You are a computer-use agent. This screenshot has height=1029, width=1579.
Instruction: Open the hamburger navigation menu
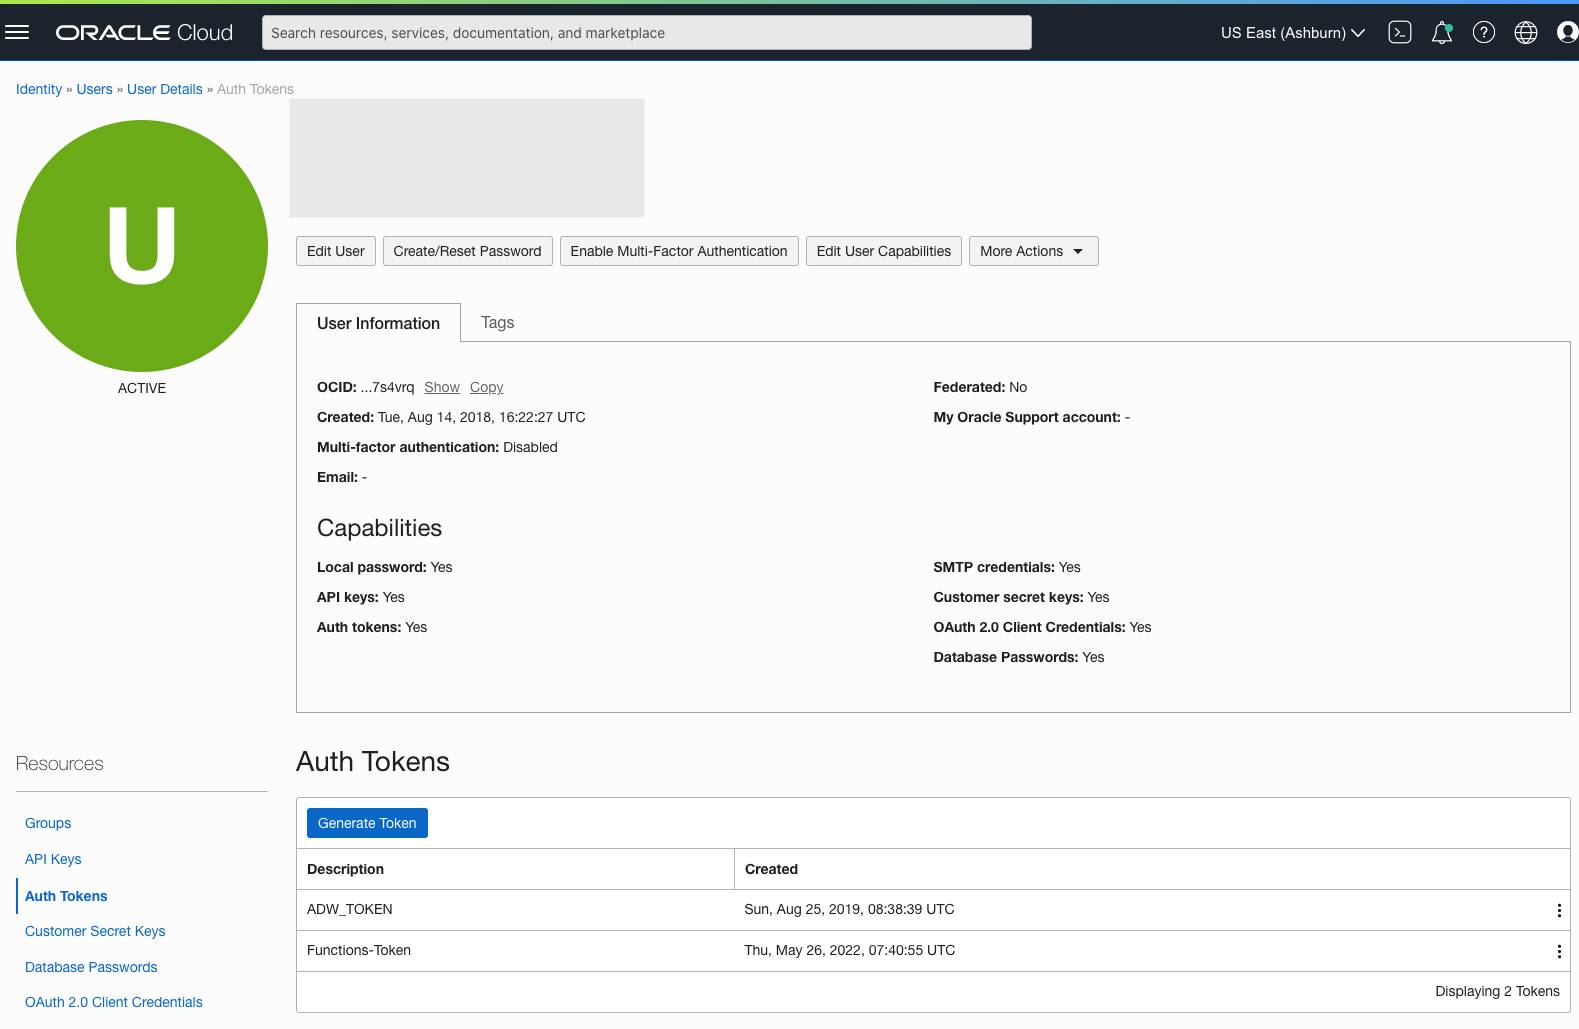[x=17, y=33]
